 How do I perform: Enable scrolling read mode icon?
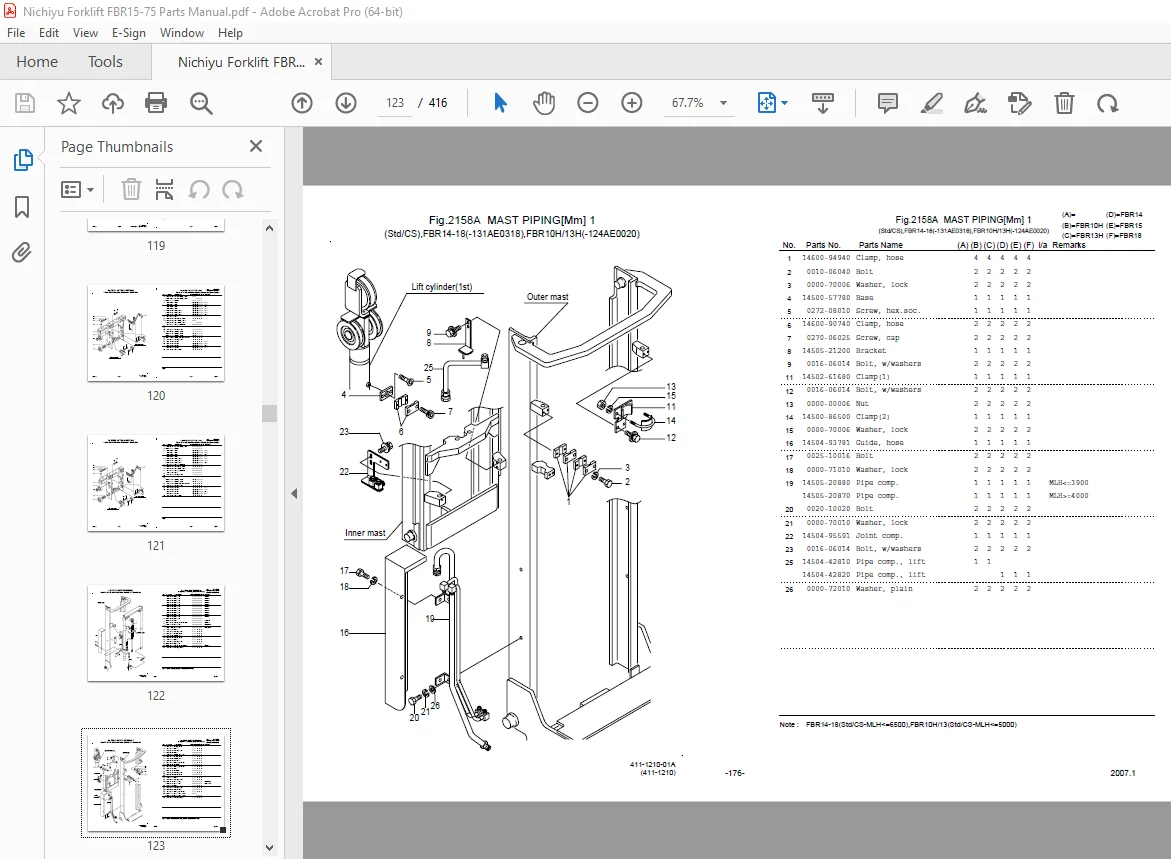click(x=822, y=103)
